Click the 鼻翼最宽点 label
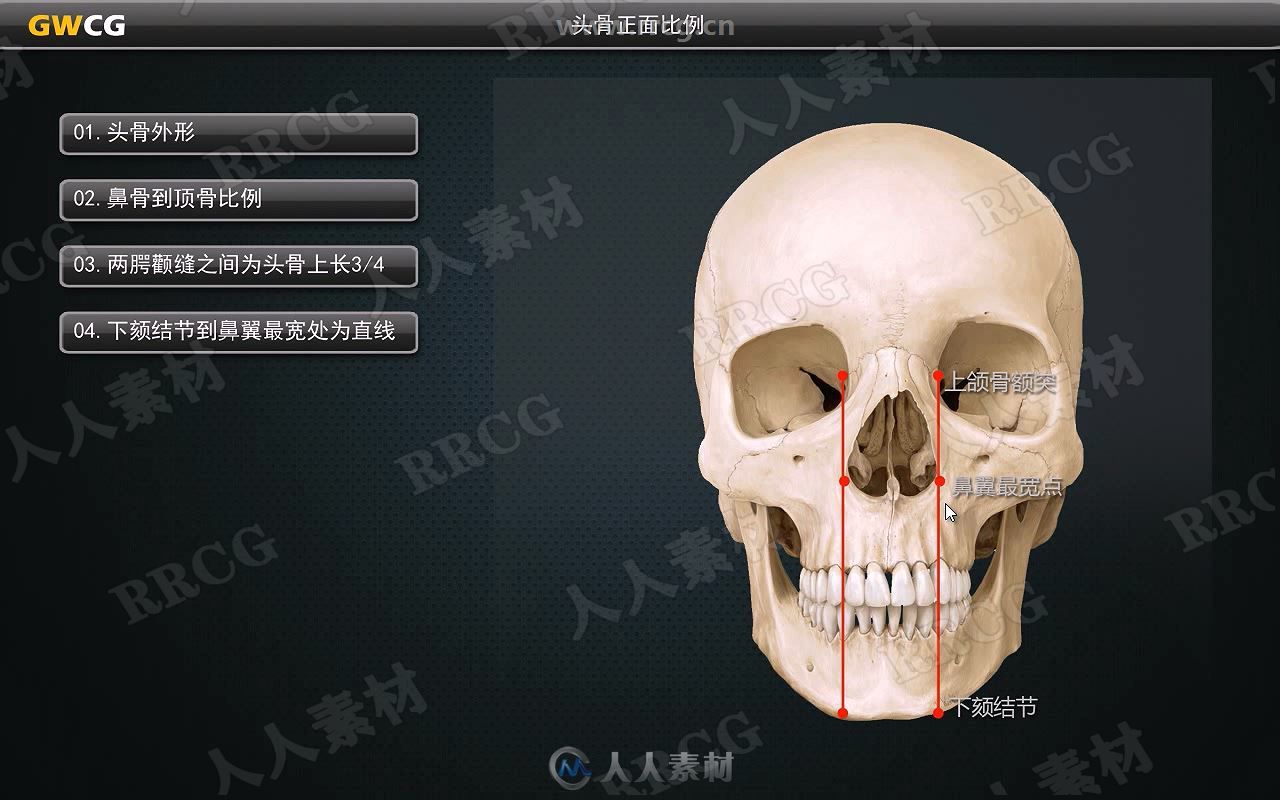1280x800 pixels. pyautogui.click(x=1006, y=487)
